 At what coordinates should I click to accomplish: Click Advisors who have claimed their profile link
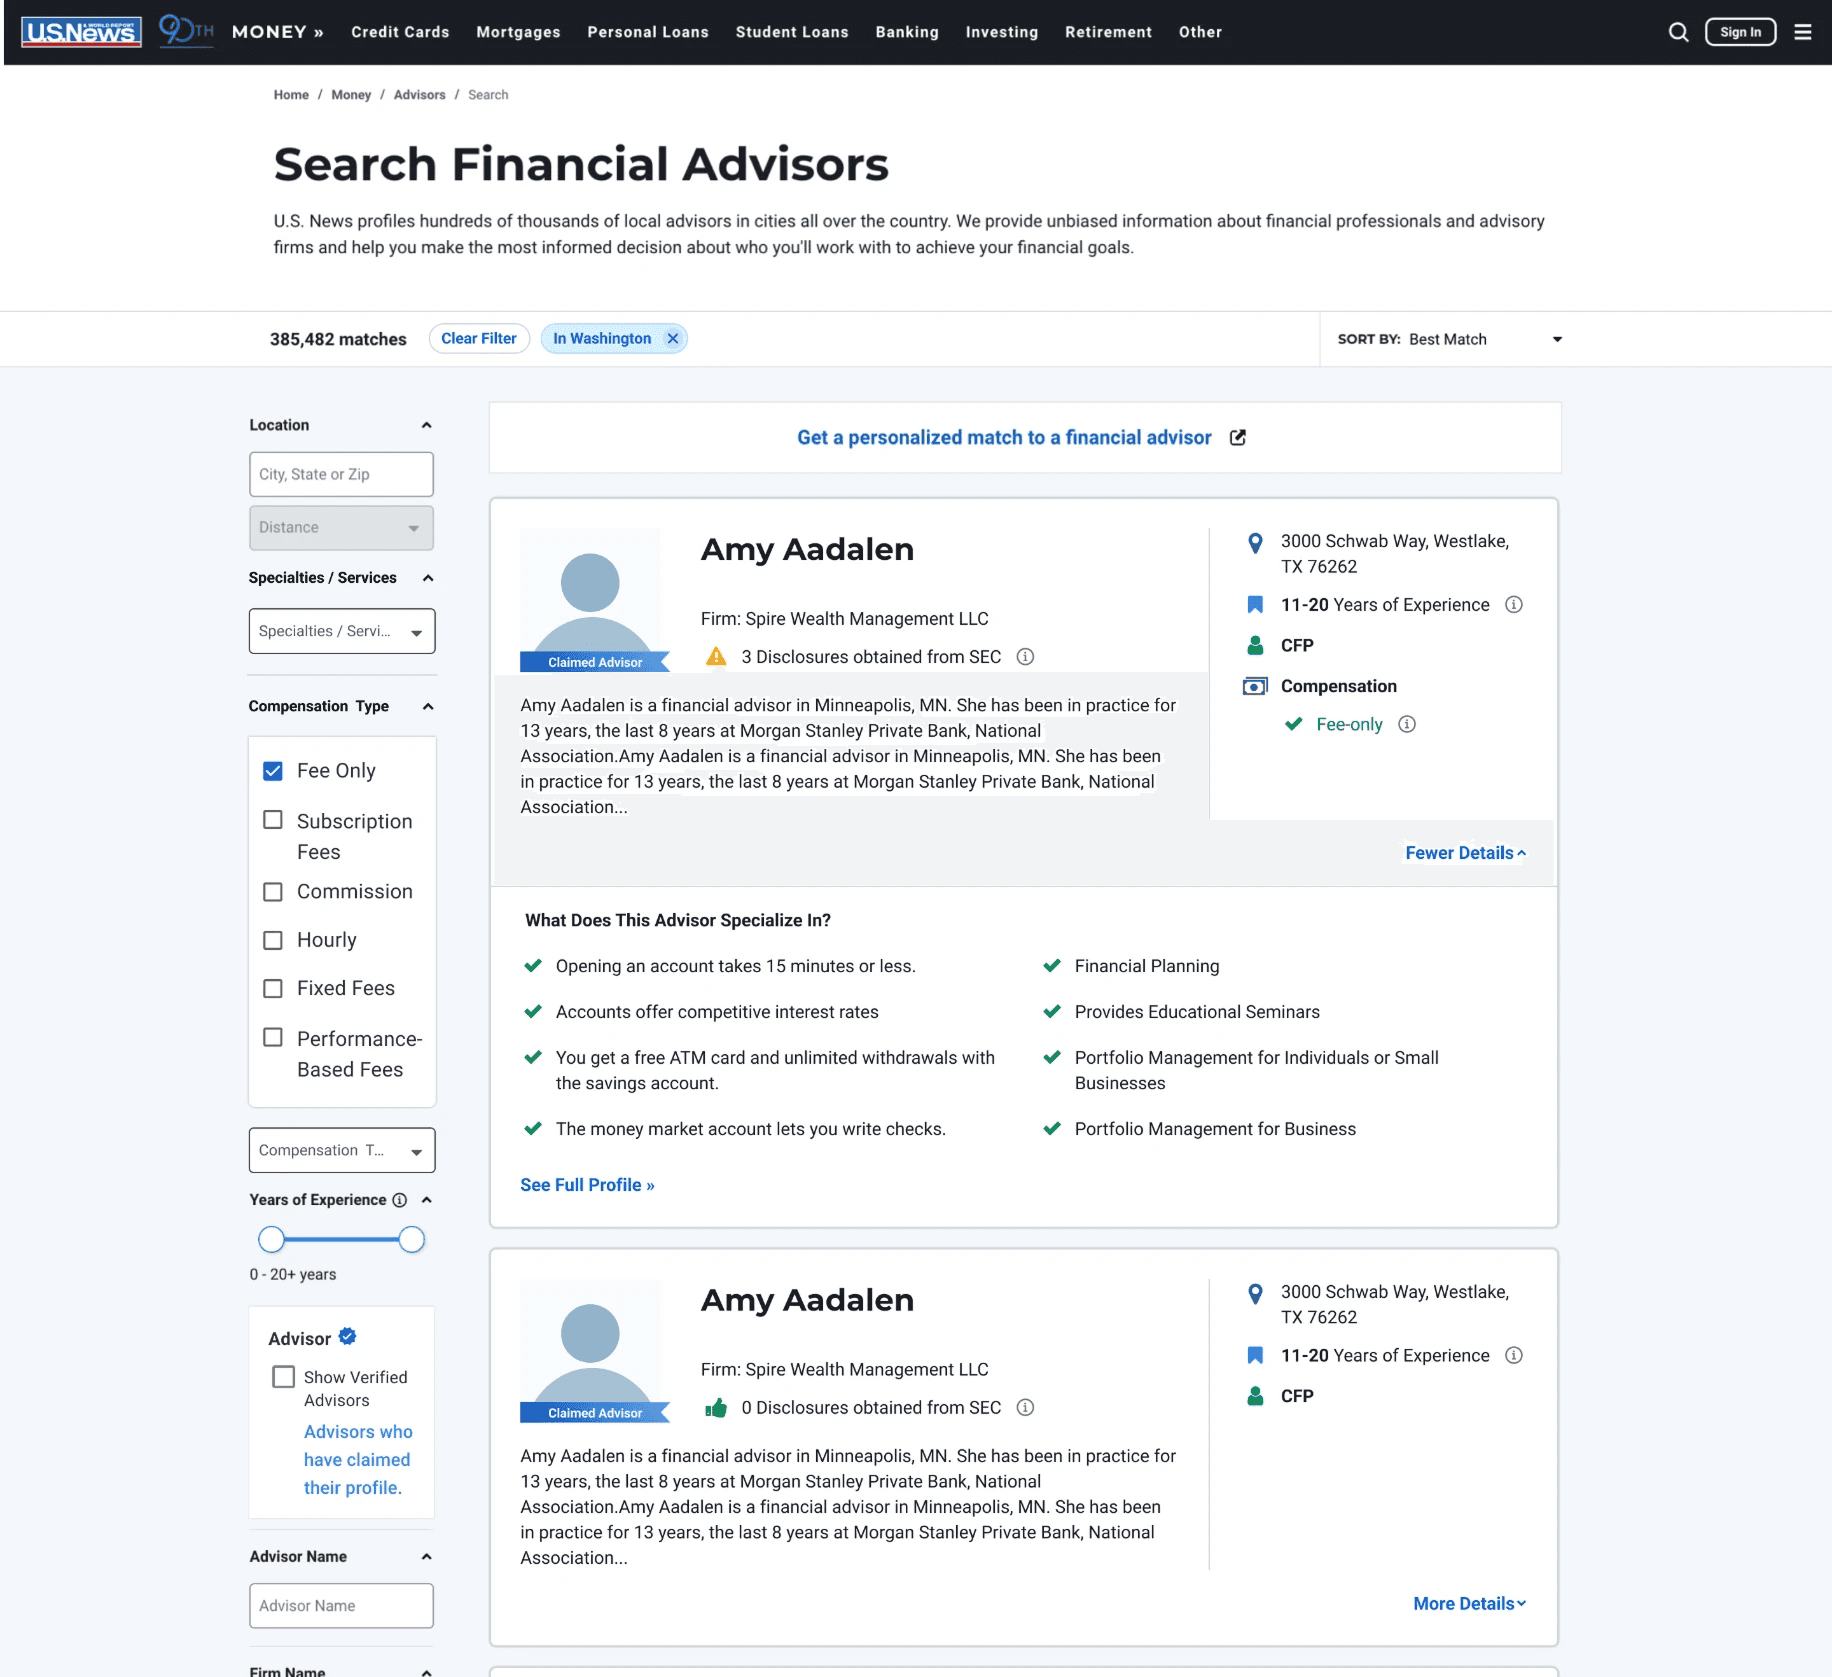(x=358, y=1460)
